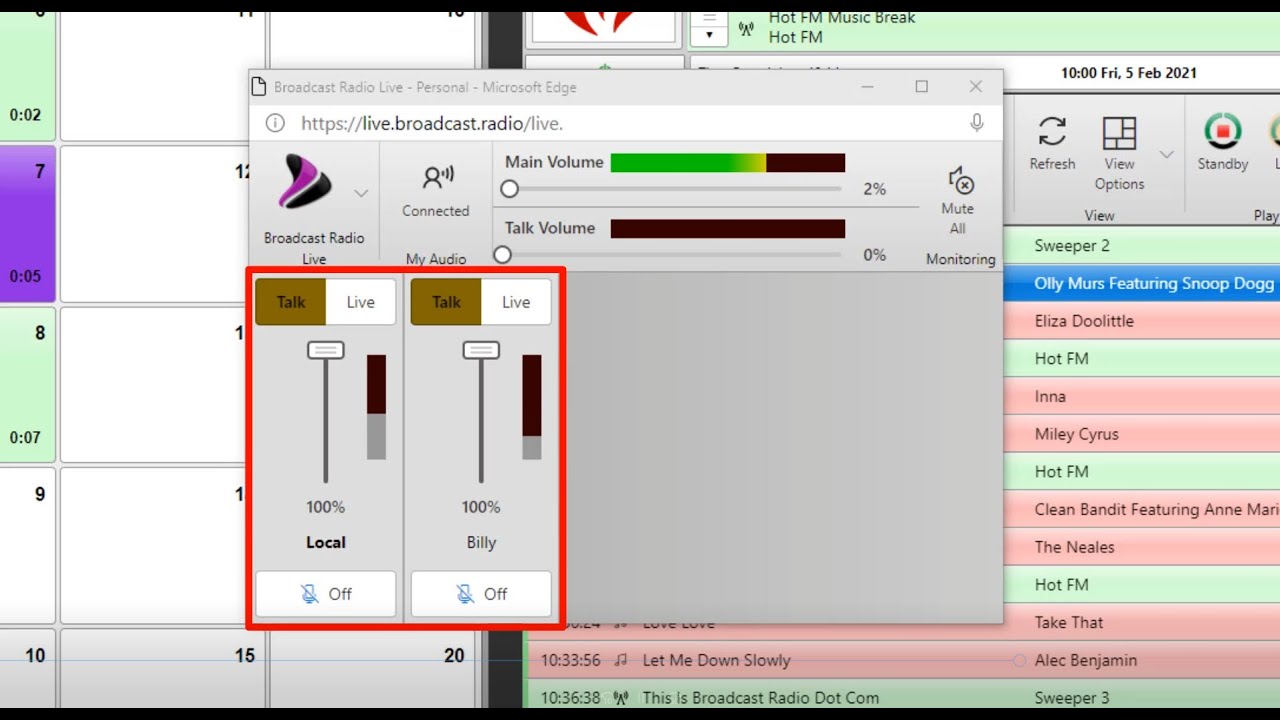
Task: Click Local channel name label
Action: click(x=326, y=543)
